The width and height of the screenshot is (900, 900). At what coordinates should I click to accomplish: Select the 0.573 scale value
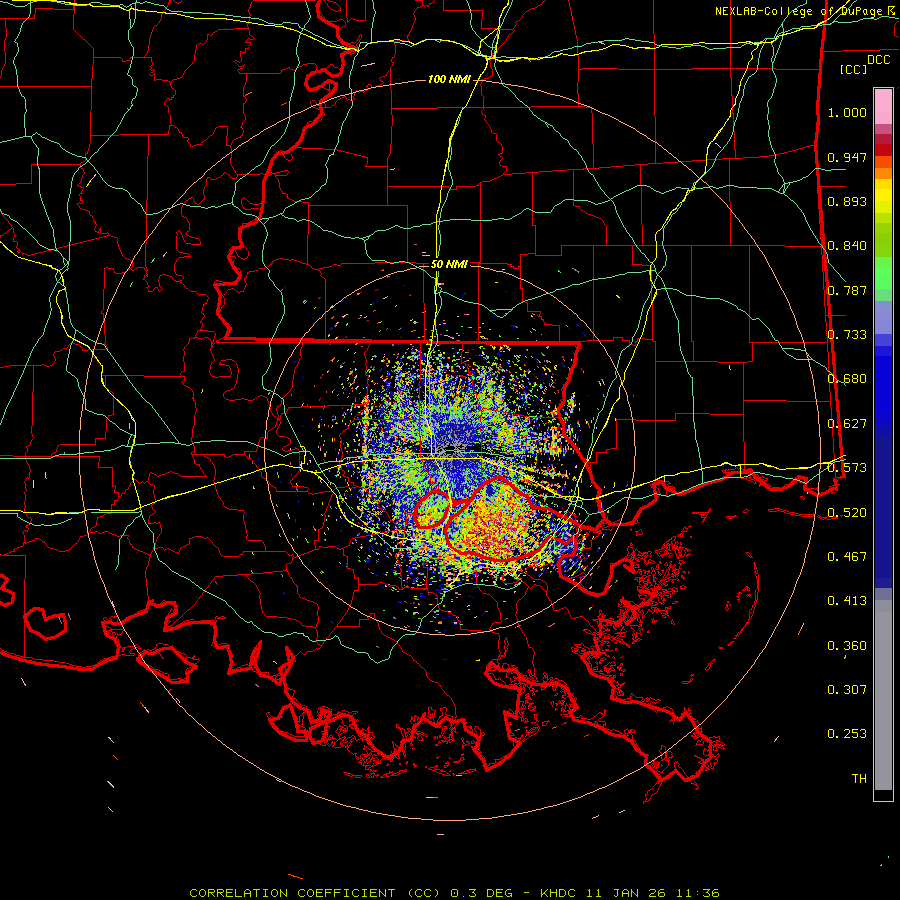847,468
